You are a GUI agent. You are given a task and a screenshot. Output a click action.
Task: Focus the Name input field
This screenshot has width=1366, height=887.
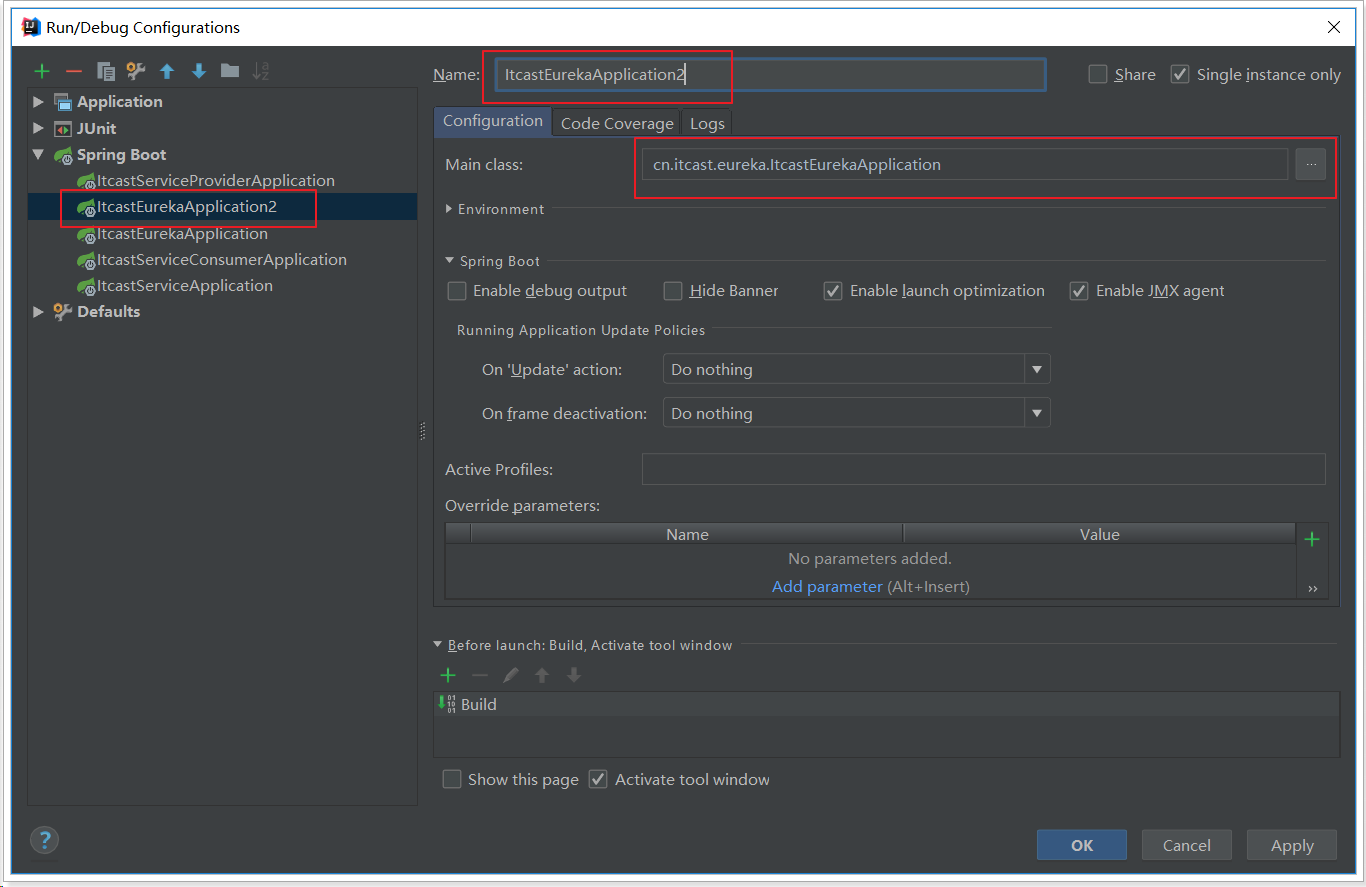[770, 75]
